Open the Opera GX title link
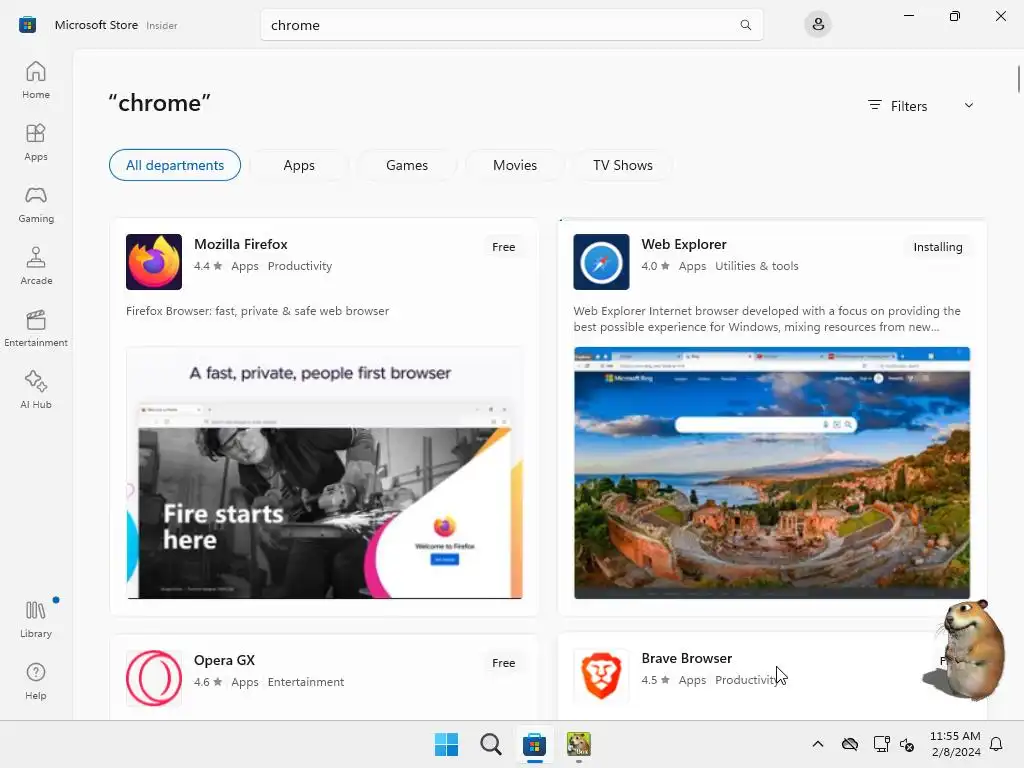Image resolution: width=1024 pixels, height=768 pixels. click(224, 660)
